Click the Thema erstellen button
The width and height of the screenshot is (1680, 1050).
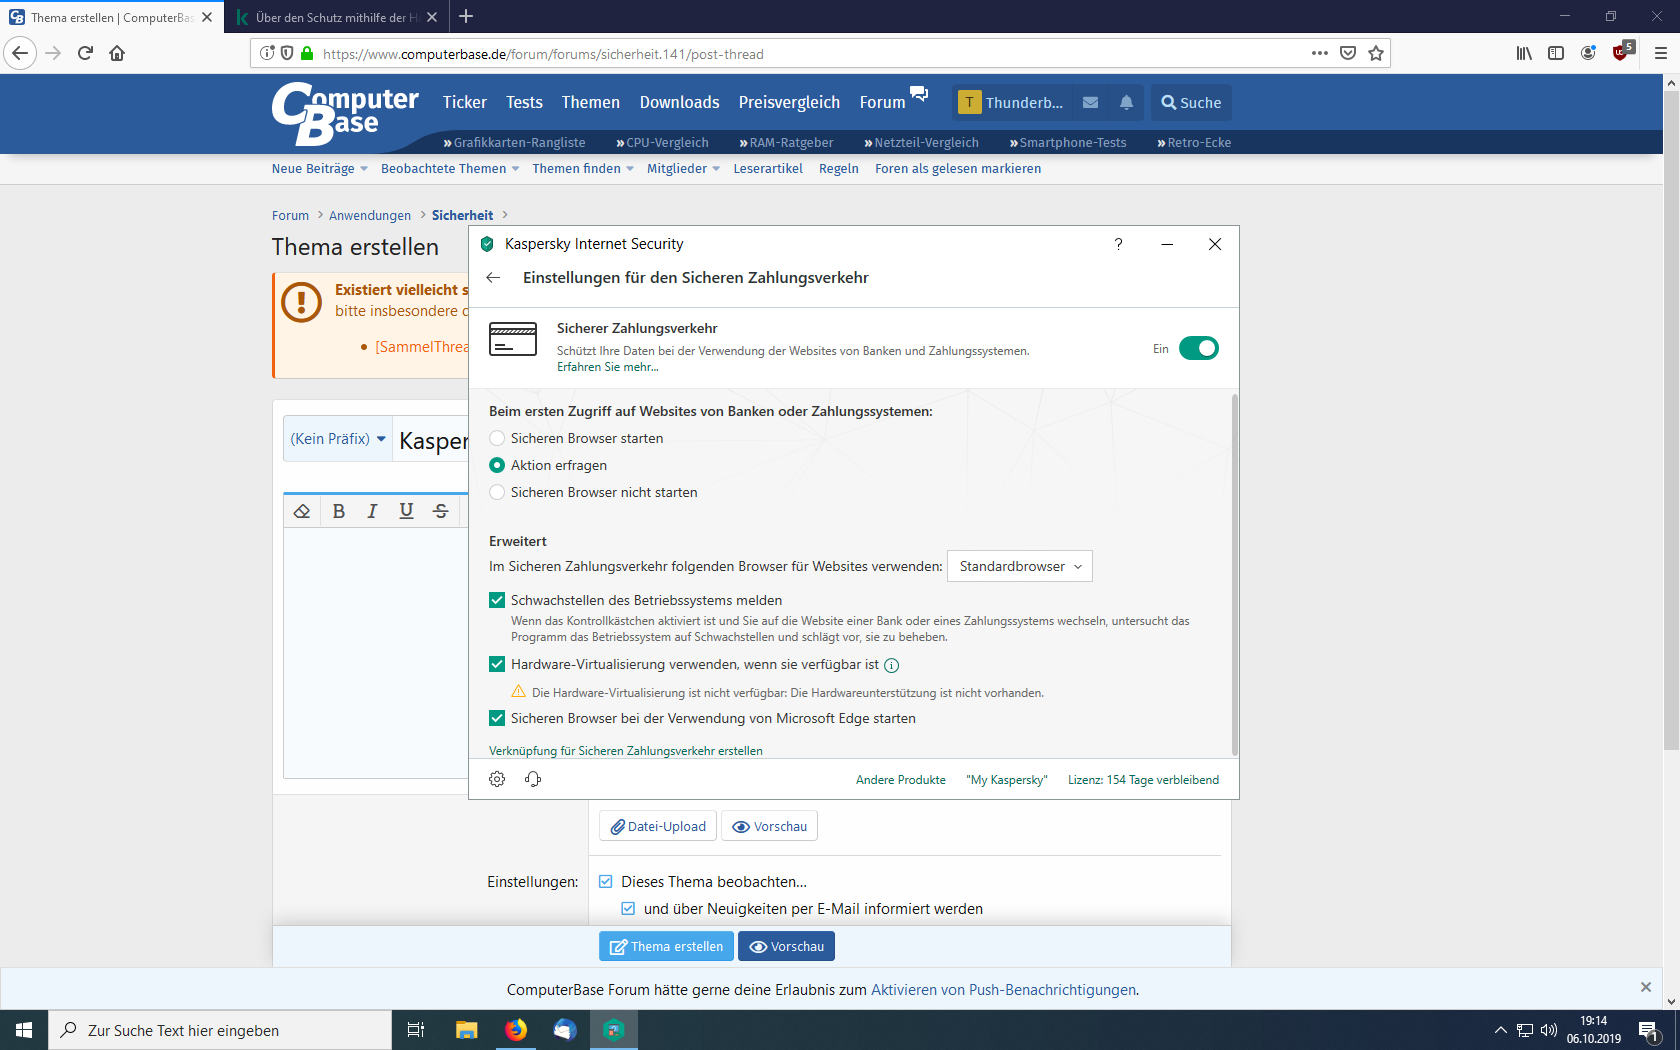click(x=666, y=946)
